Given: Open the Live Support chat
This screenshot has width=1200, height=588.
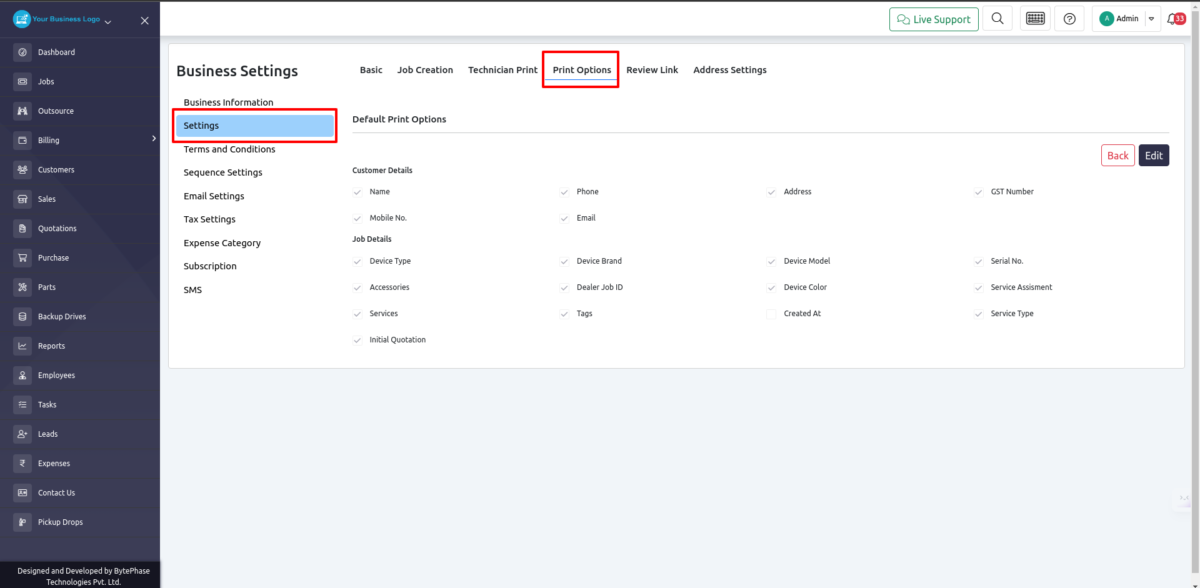Looking at the screenshot, I should pos(933,18).
